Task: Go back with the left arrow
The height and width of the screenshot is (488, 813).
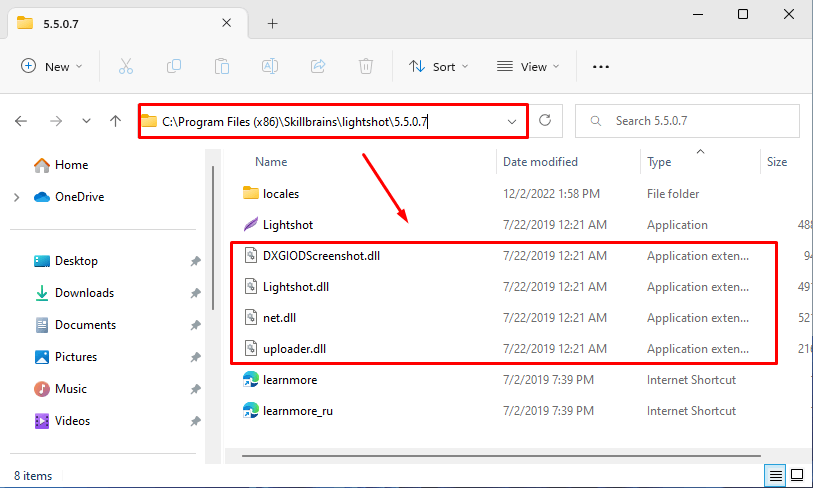Action: 21,121
